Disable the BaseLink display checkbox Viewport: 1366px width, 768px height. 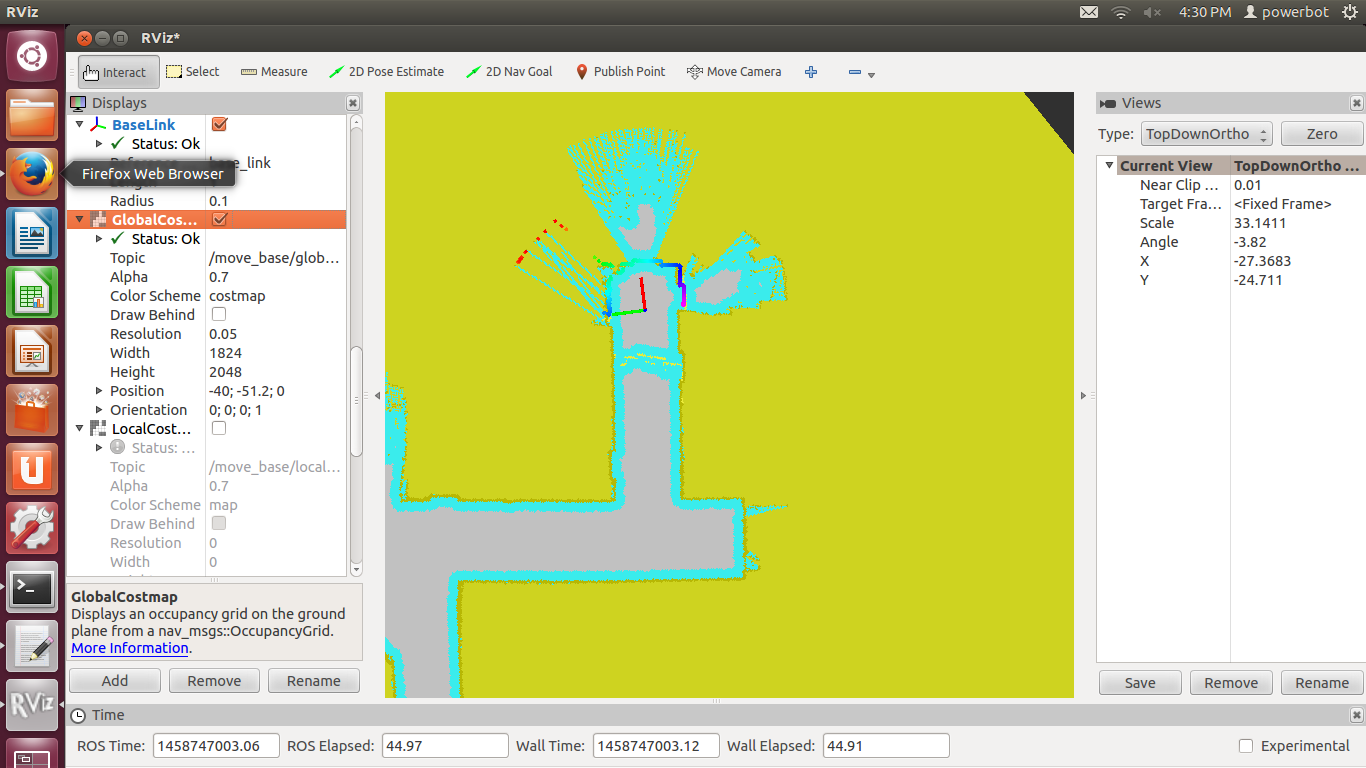(x=219, y=125)
